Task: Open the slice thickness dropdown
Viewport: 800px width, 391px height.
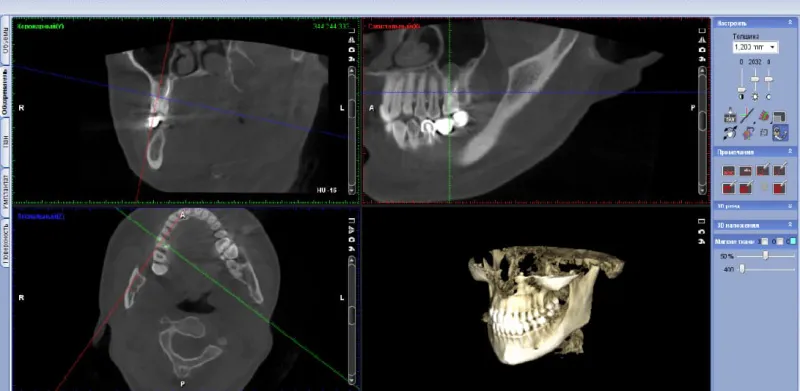Action: pos(755,47)
